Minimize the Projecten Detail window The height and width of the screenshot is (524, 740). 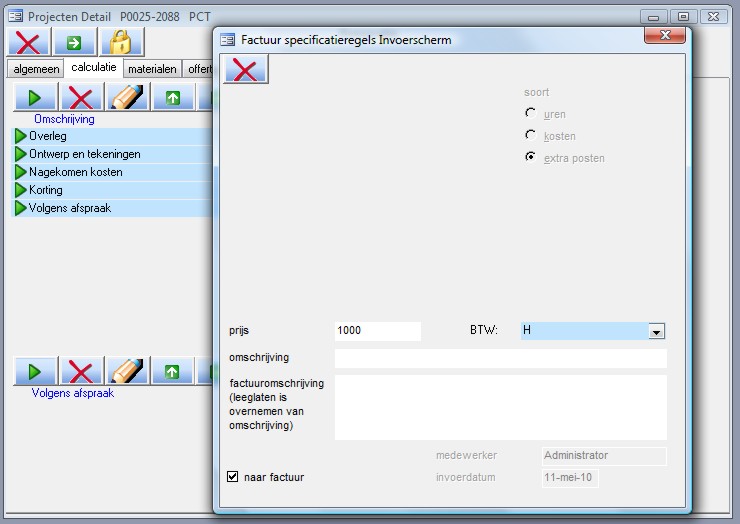pyautogui.click(x=654, y=17)
